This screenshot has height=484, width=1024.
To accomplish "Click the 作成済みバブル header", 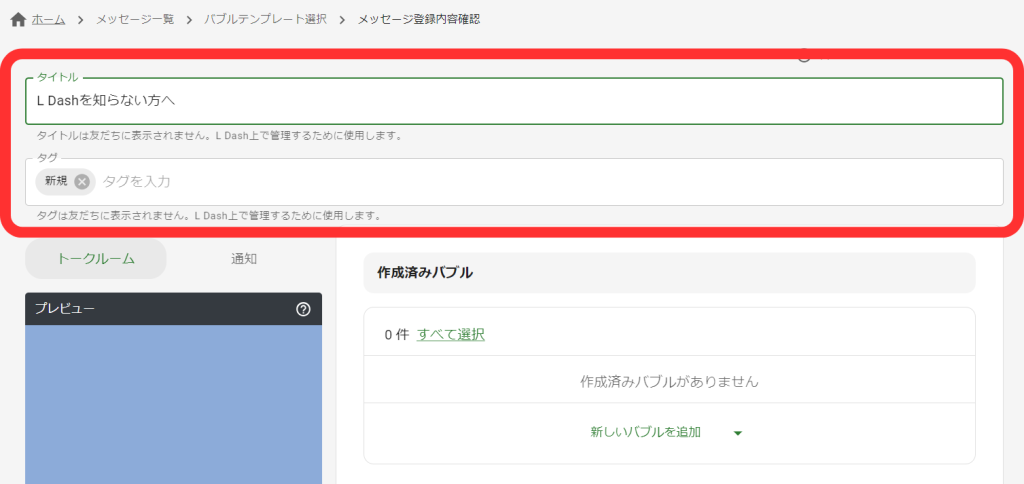I will point(669,273).
